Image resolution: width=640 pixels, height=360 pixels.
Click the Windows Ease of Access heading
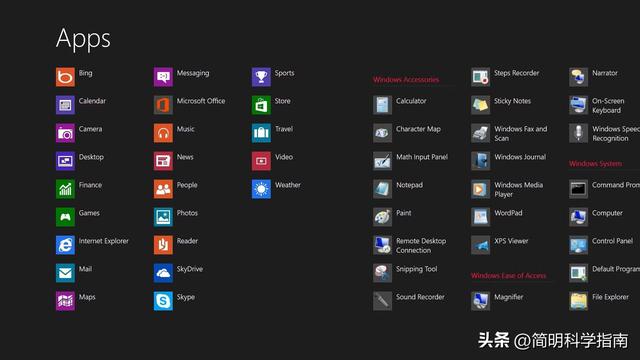pyautogui.click(x=508, y=276)
